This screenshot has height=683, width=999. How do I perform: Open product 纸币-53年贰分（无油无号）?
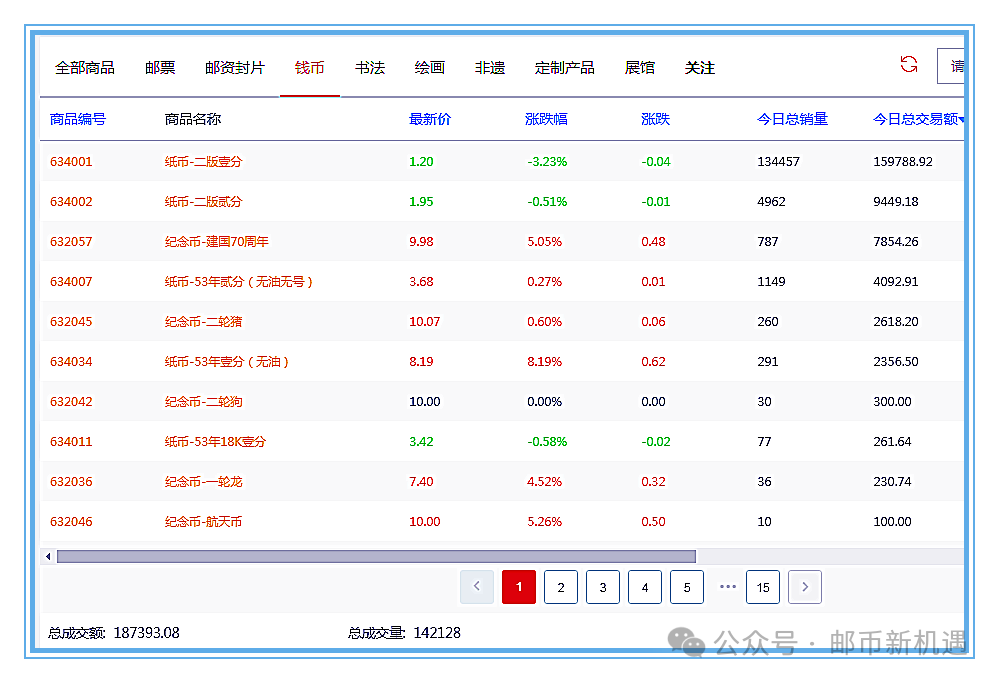[x=239, y=282]
